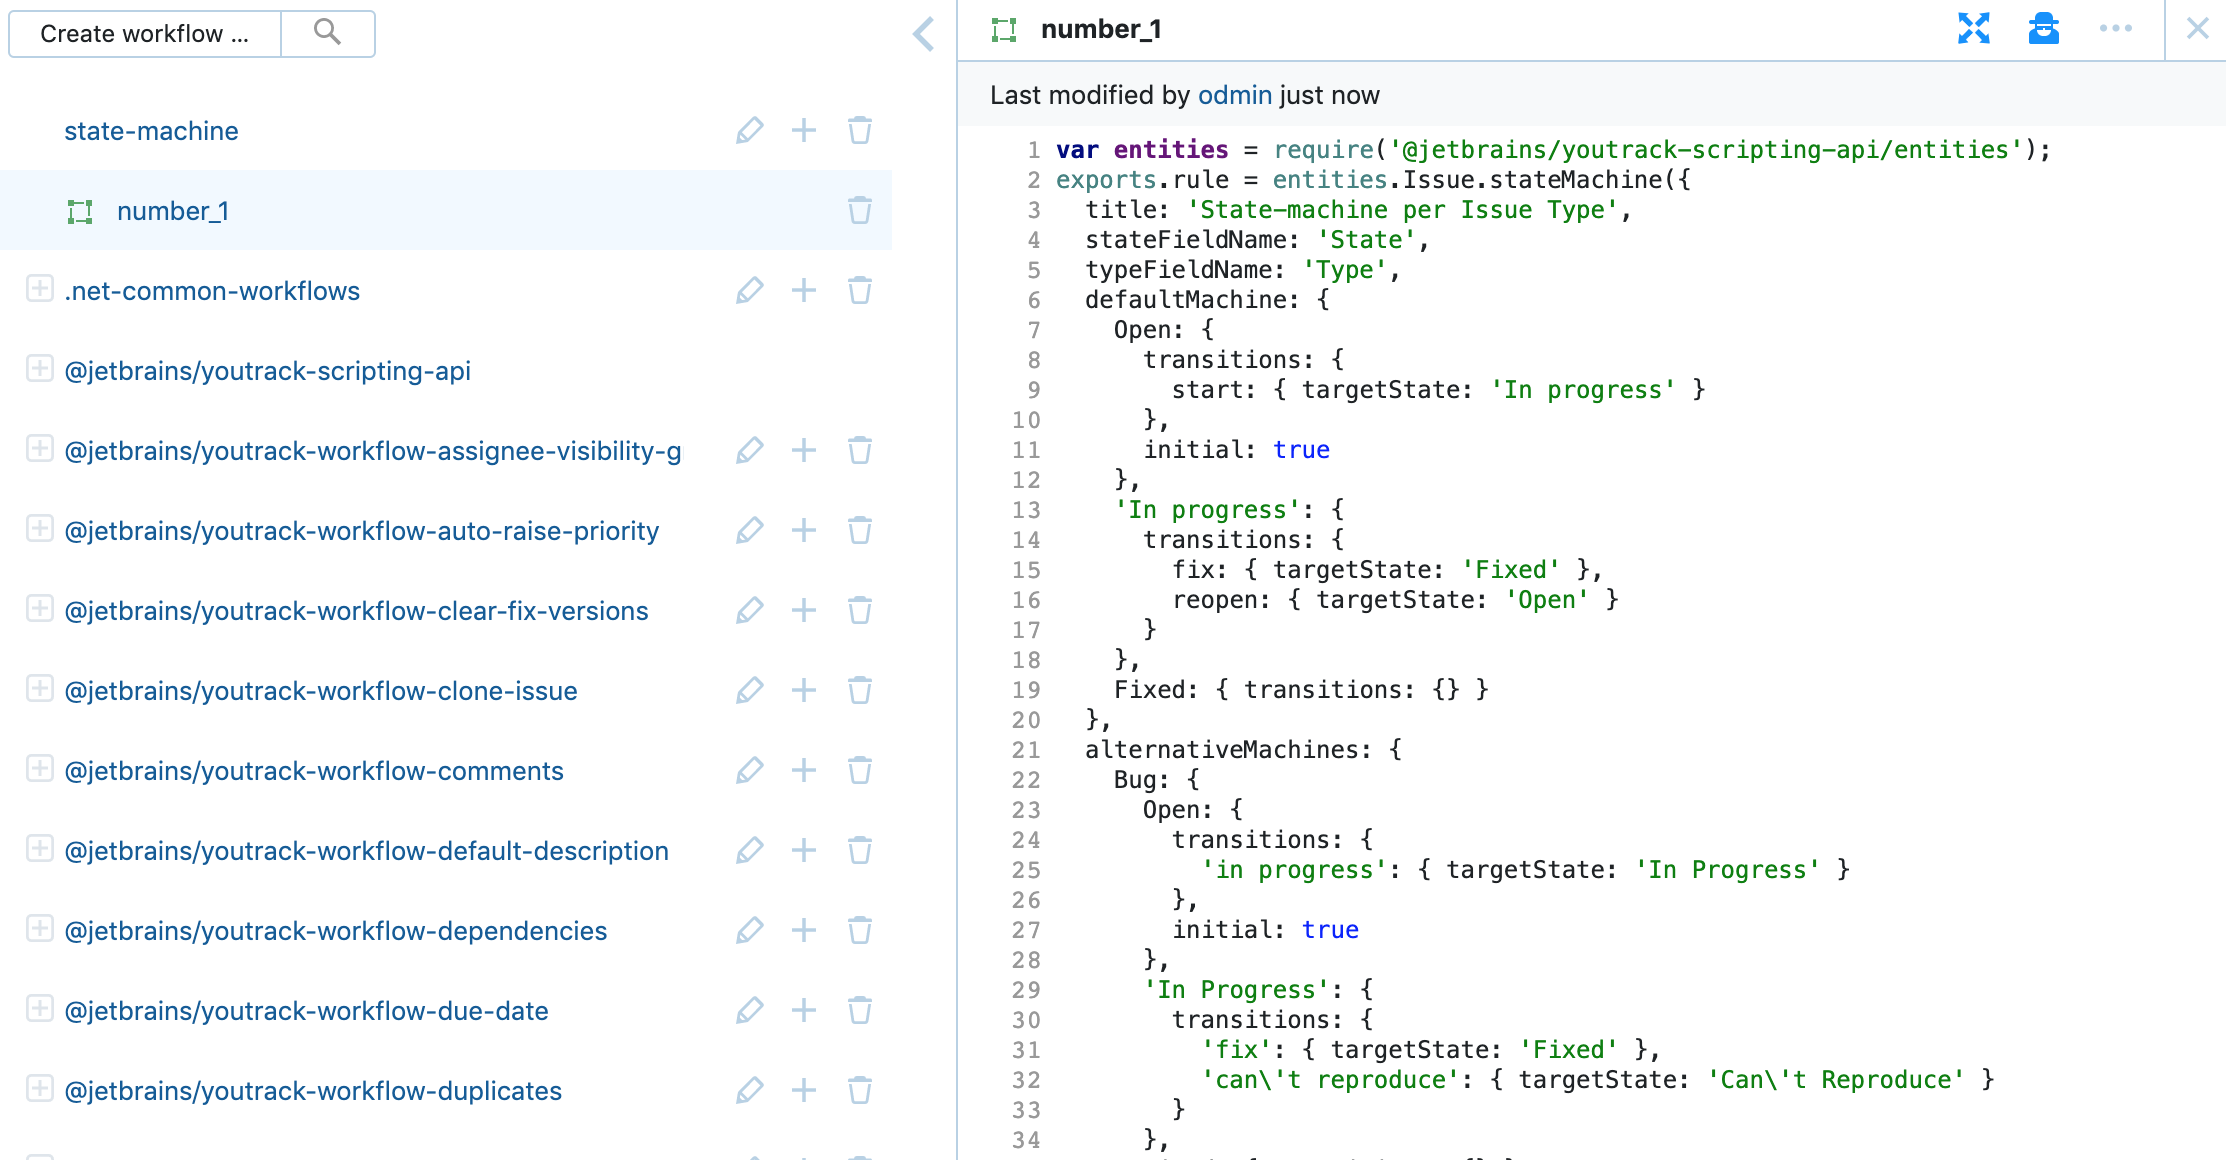
Task: Select the number_1 rule item
Action: [173, 211]
